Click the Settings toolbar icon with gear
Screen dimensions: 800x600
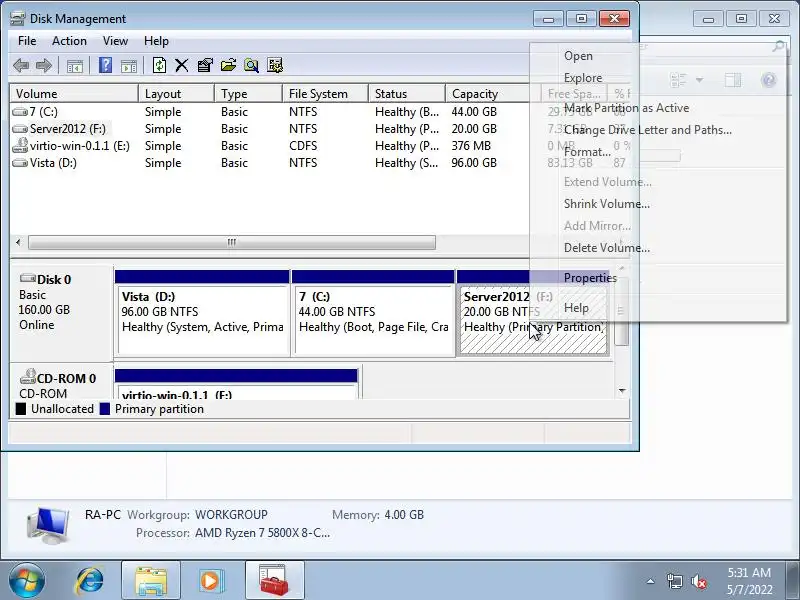[x=274, y=65]
